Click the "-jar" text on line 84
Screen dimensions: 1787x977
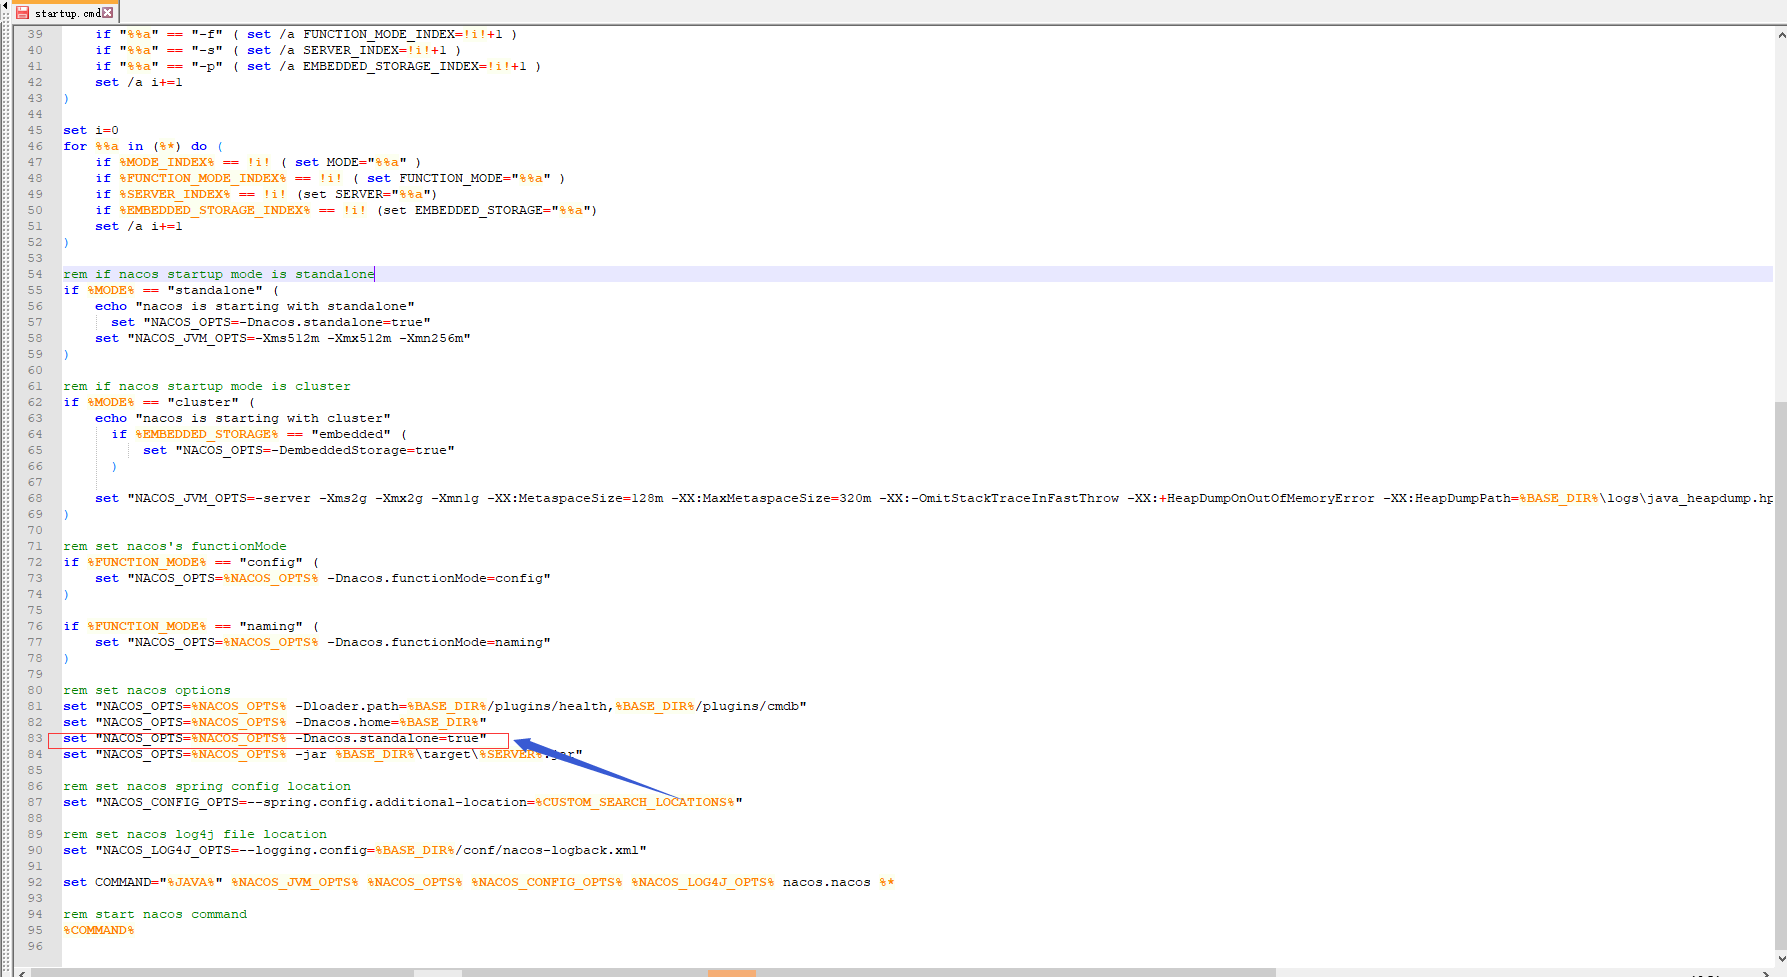coord(311,754)
